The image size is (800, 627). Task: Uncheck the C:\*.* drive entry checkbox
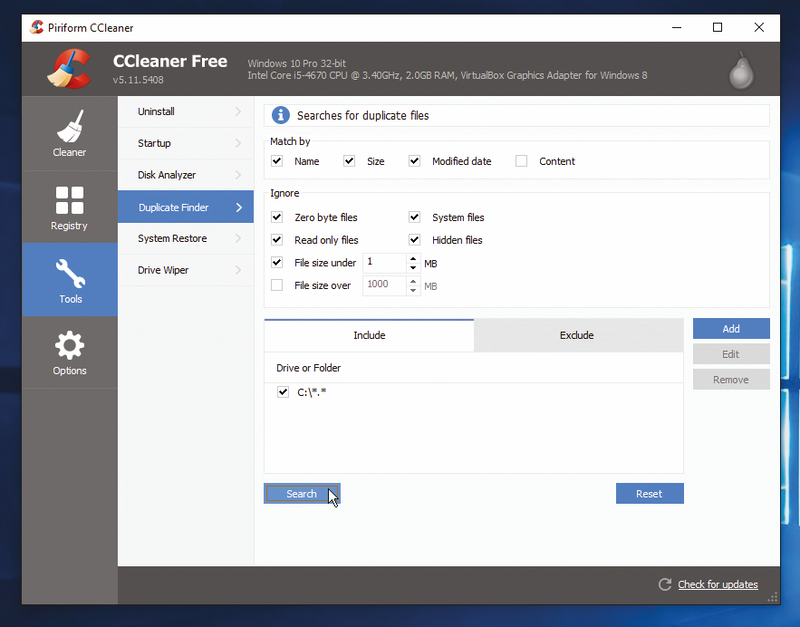coord(283,392)
